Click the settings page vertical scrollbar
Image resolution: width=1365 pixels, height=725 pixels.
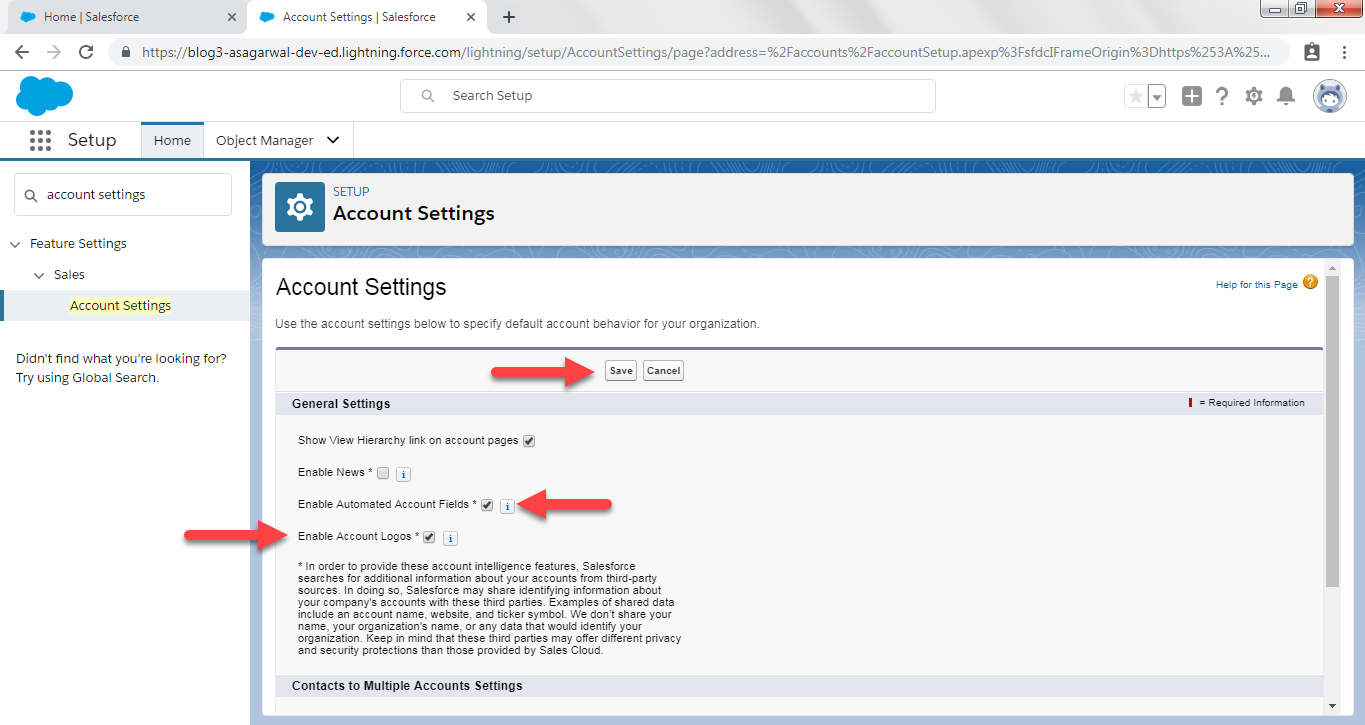pyautogui.click(x=1332, y=430)
